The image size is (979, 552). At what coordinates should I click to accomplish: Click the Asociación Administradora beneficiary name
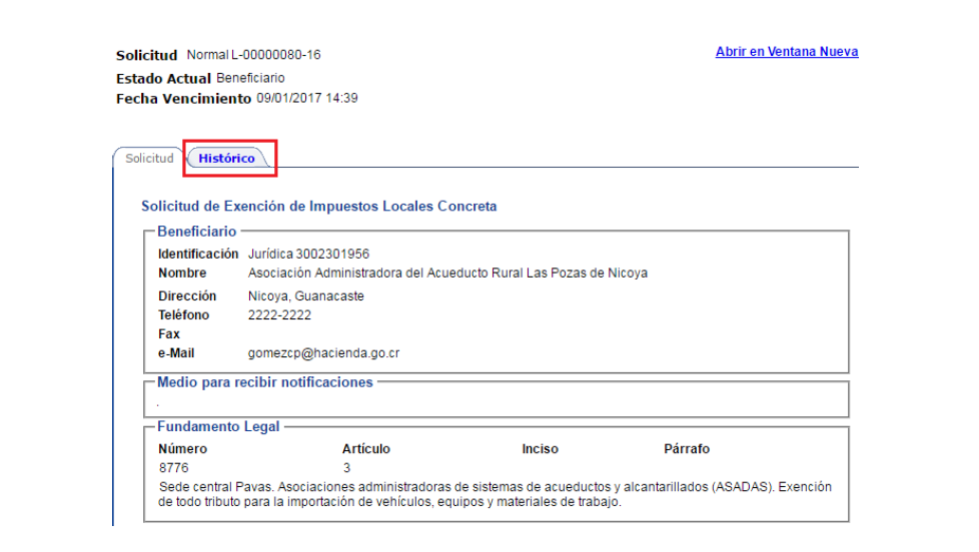point(447,273)
